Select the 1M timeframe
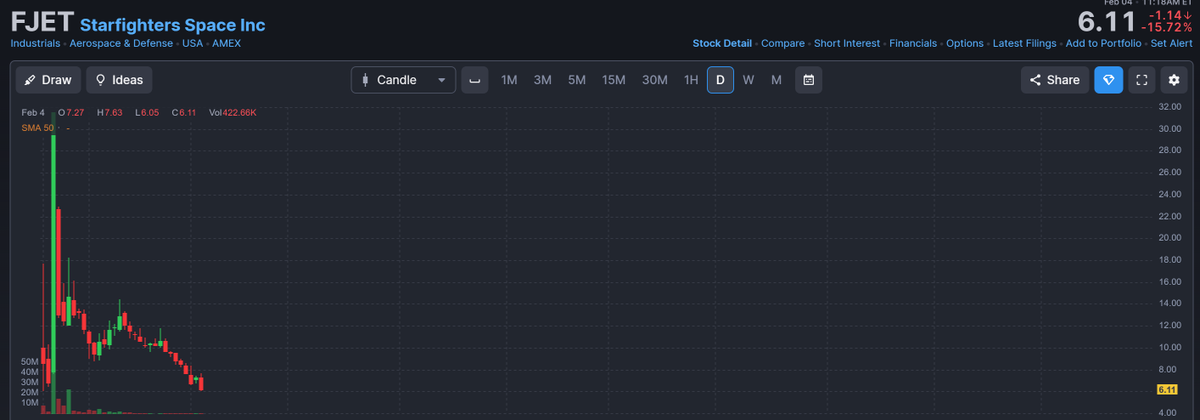The height and width of the screenshot is (420, 1200). click(509, 80)
